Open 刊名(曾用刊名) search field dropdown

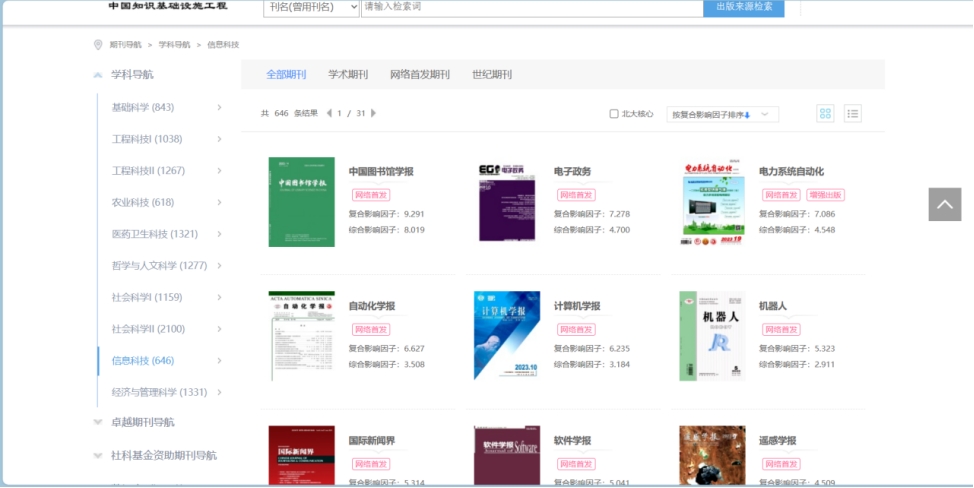click(311, 7)
